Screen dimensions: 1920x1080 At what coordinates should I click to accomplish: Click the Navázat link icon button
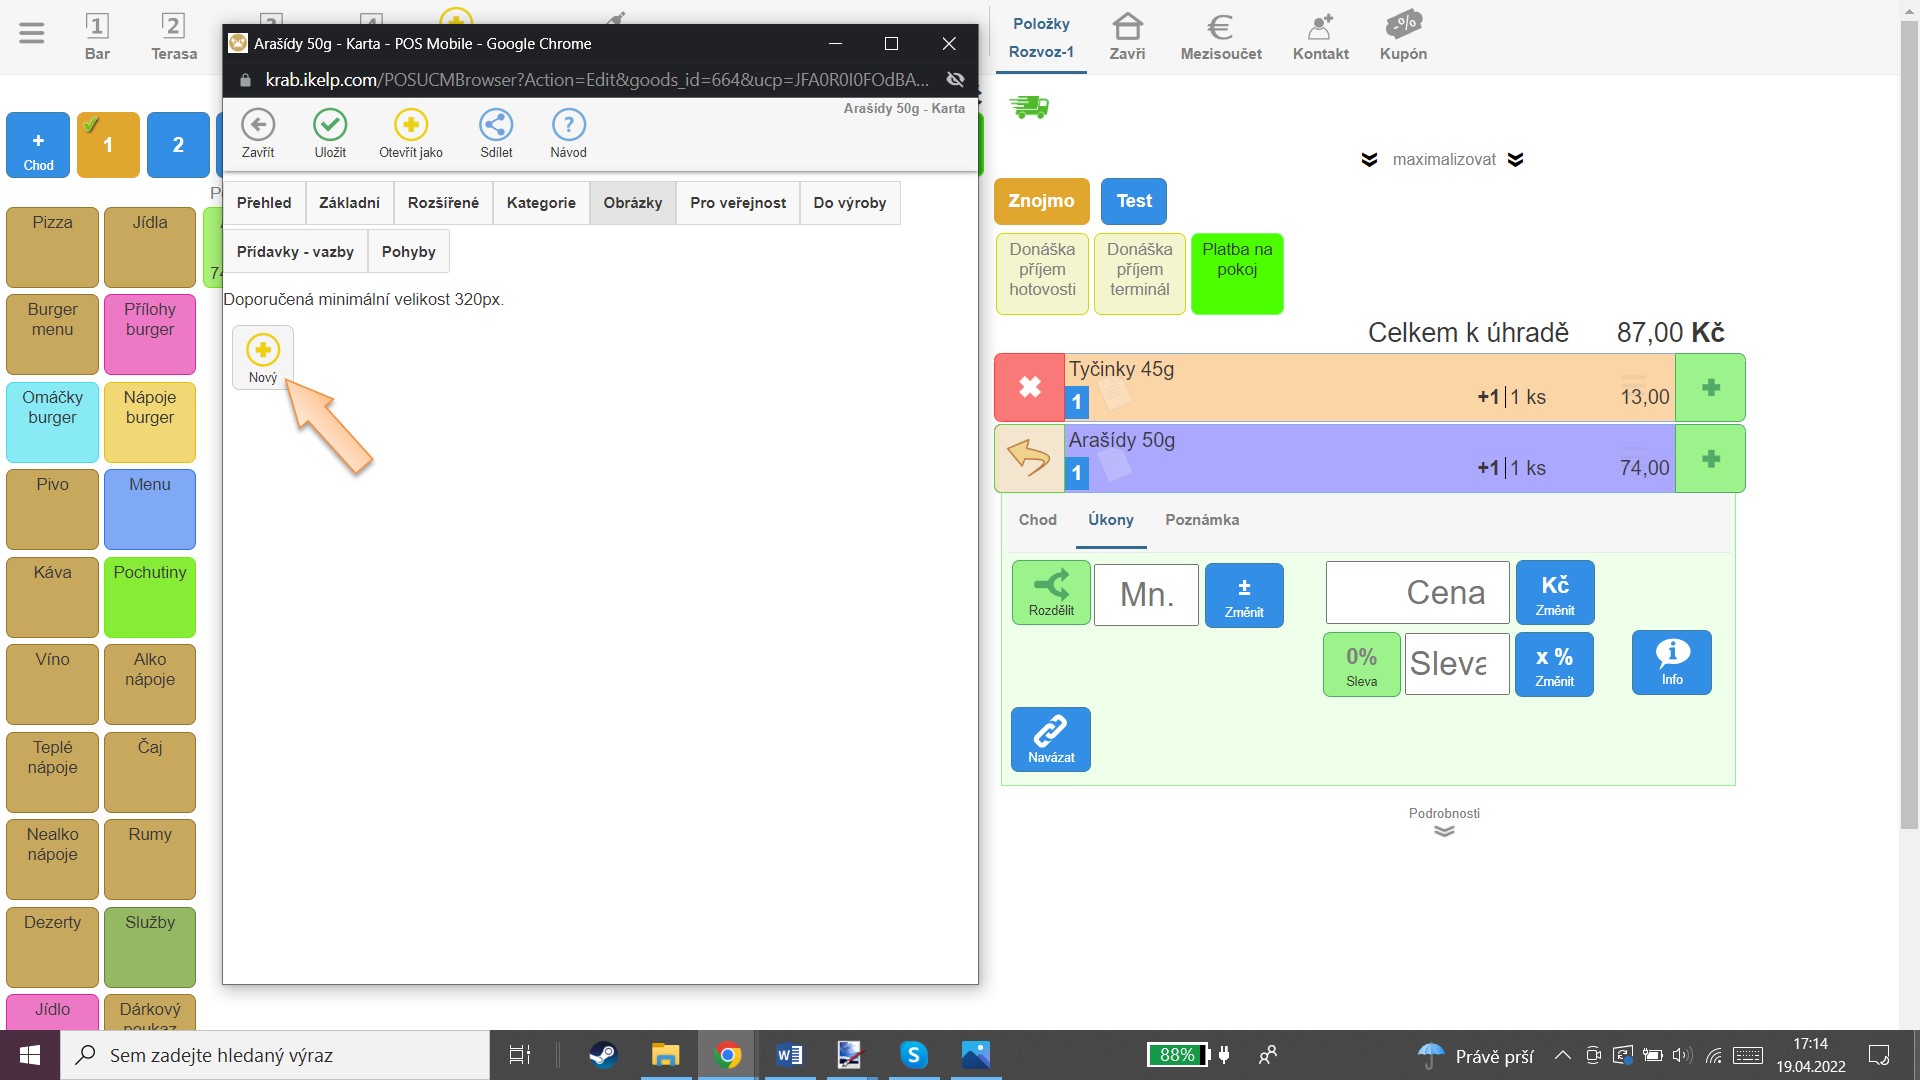point(1051,740)
